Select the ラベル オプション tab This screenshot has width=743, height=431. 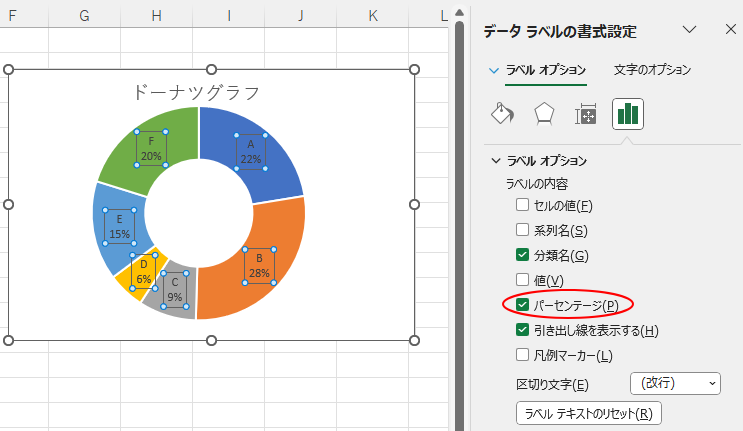(539, 70)
